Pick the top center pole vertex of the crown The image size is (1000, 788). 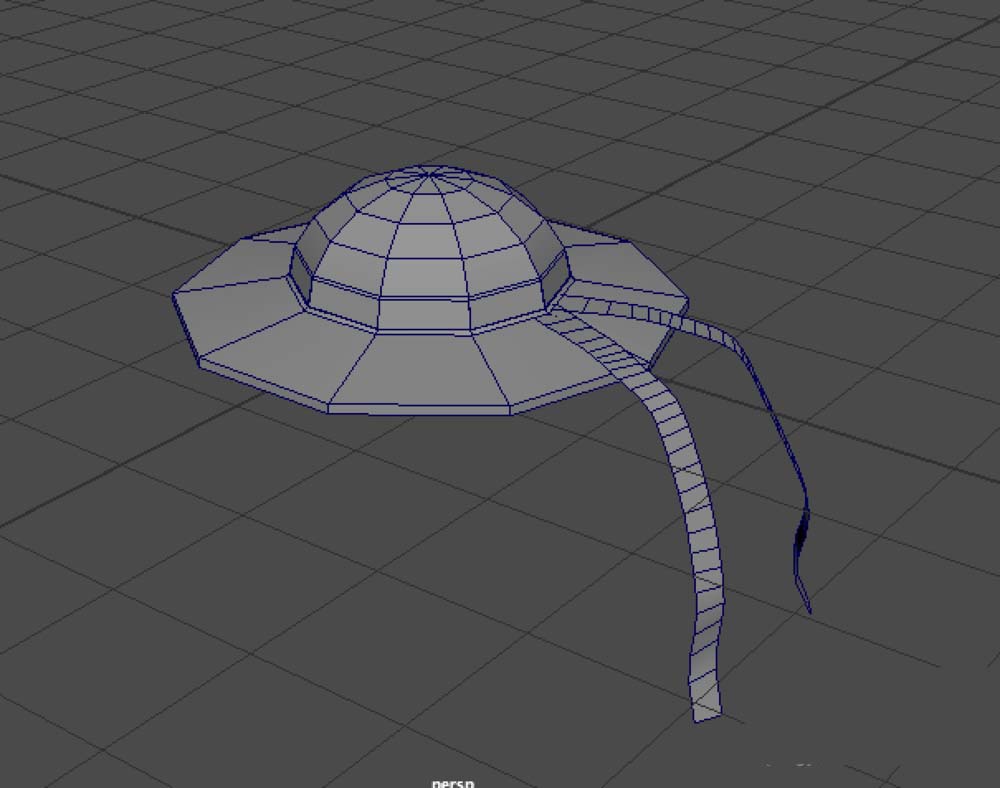click(431, 173)
